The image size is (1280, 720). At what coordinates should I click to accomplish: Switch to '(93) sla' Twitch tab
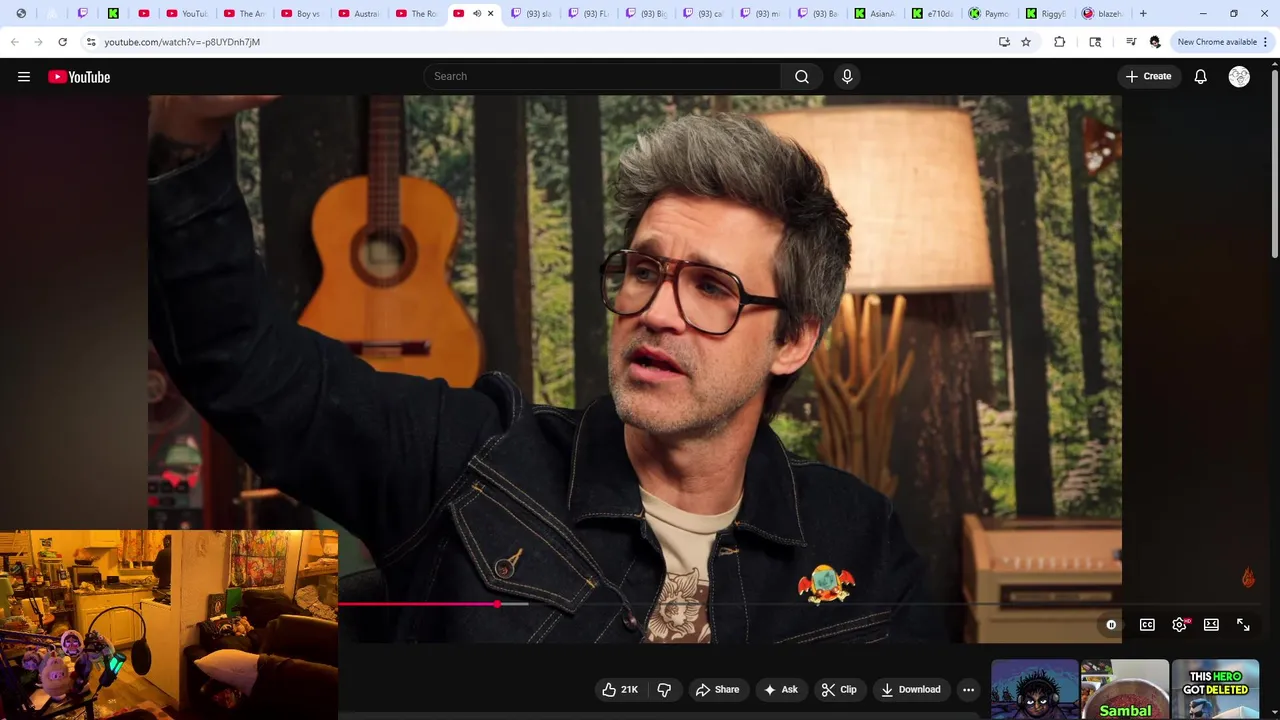(x=531, y=14)
